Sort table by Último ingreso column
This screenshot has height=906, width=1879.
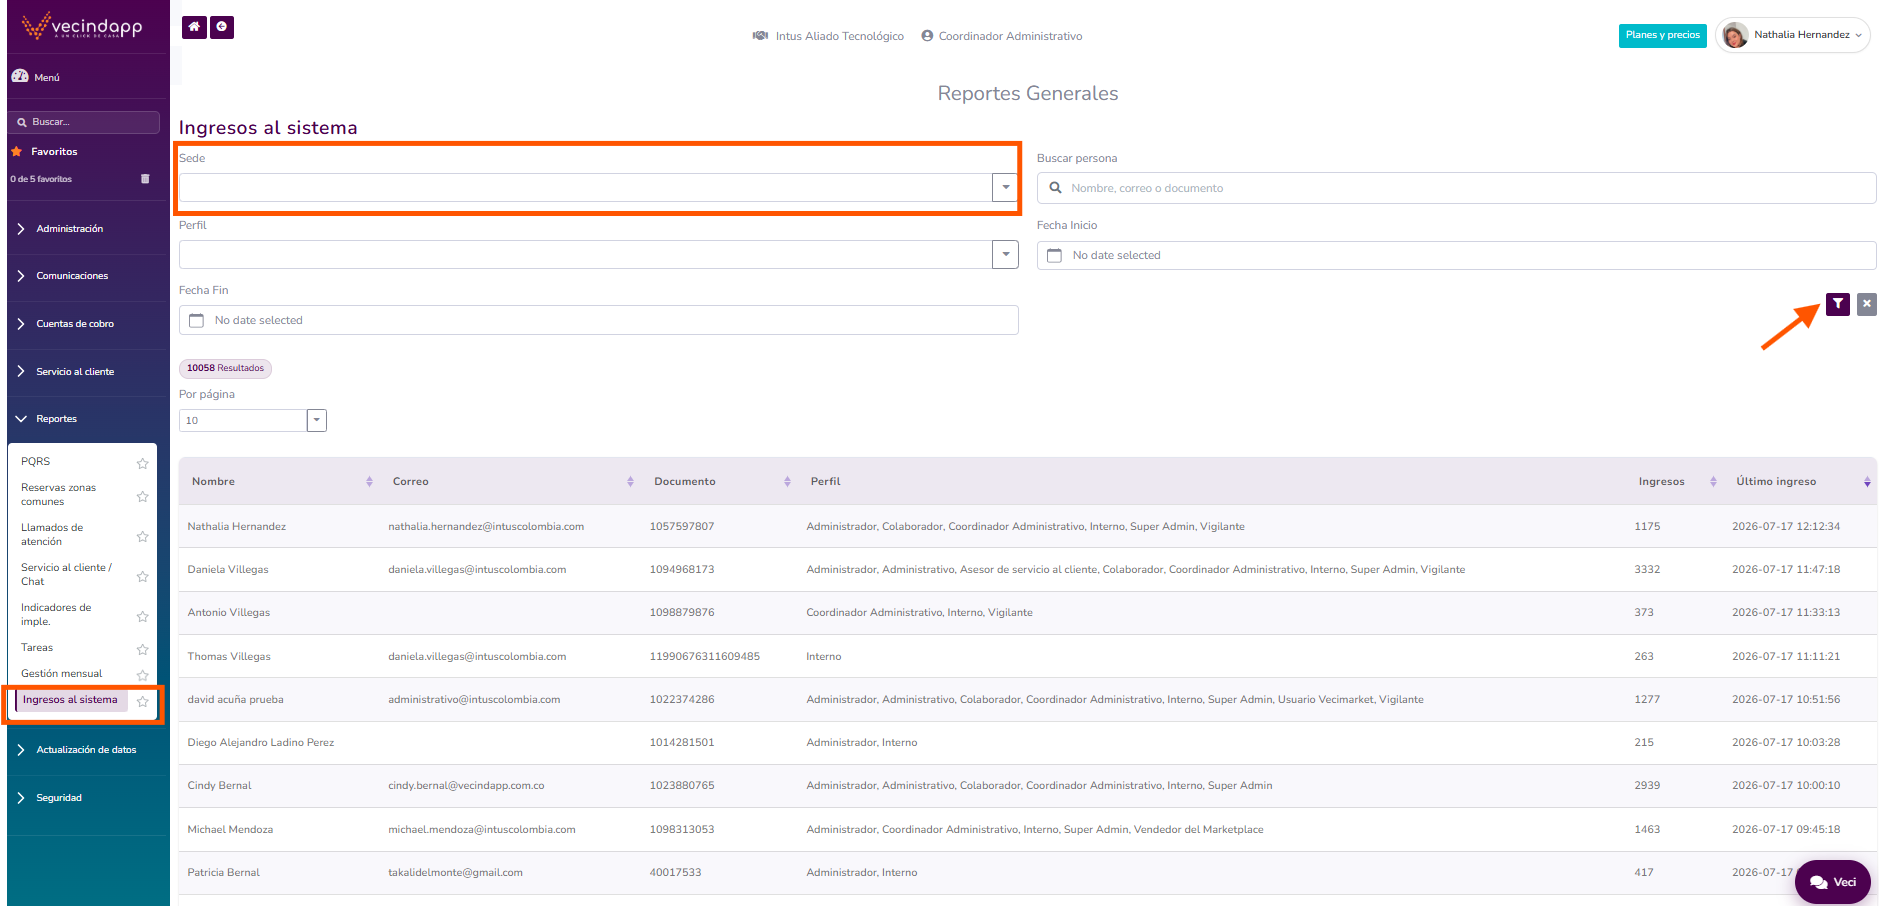(1867, 482)
